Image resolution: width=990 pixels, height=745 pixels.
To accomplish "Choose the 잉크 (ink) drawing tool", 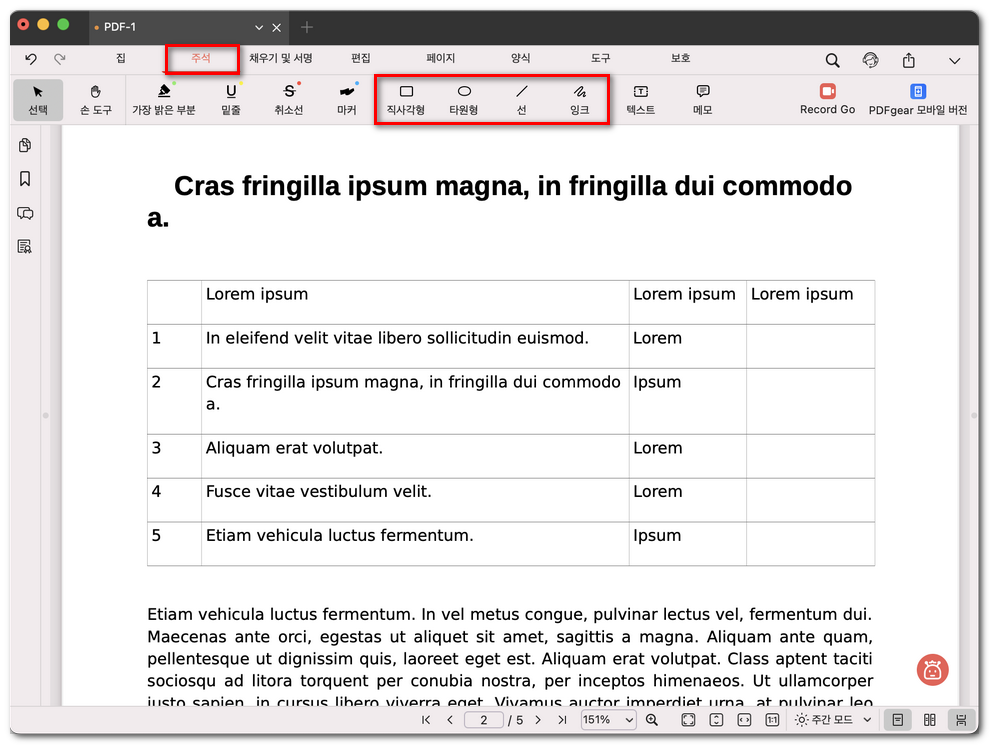I will (x=580, y=99).
